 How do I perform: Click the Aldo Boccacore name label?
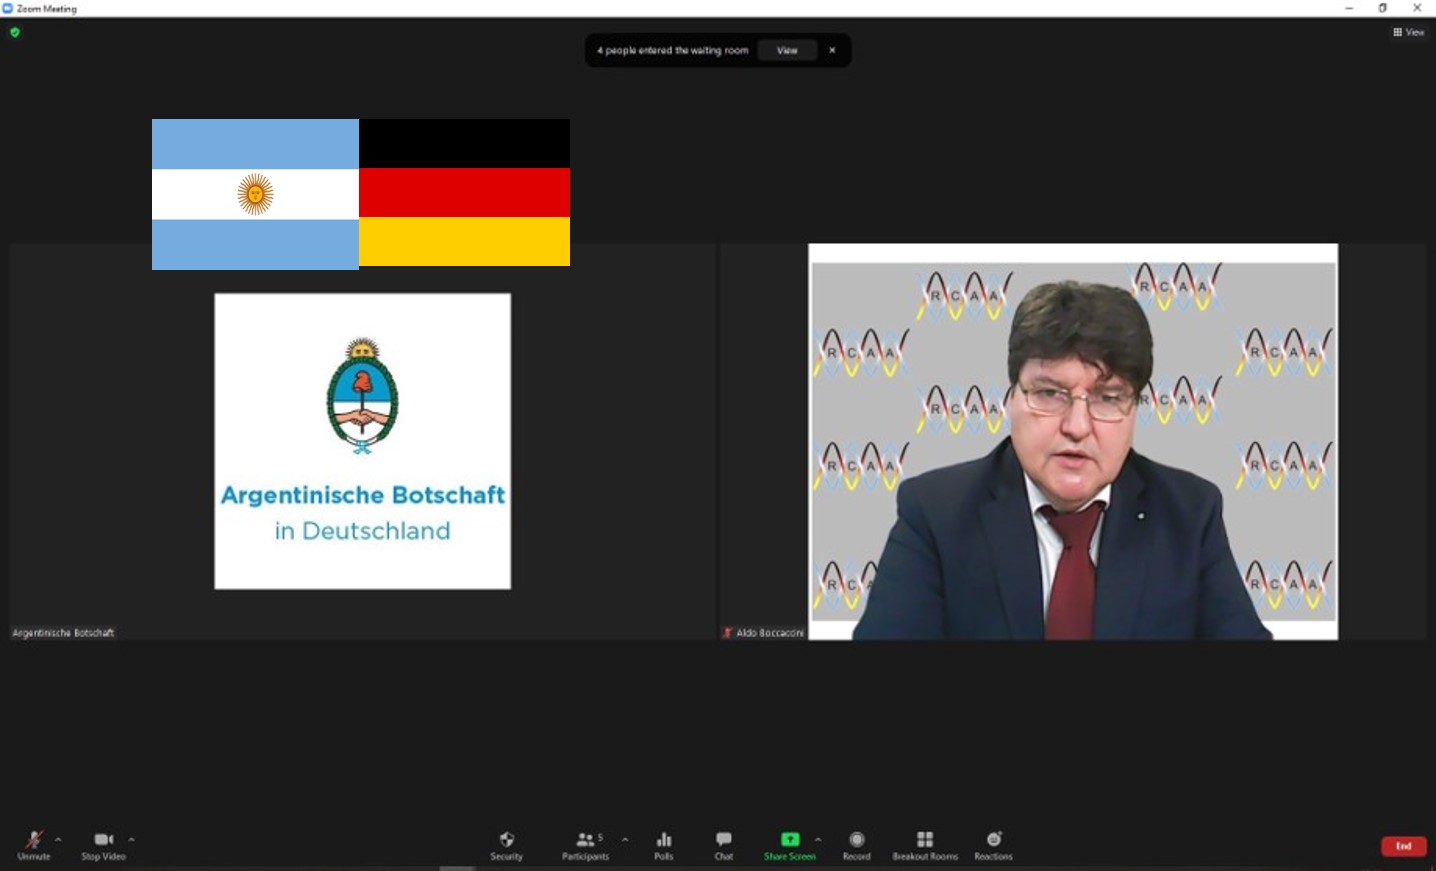(x=770, y=633)
